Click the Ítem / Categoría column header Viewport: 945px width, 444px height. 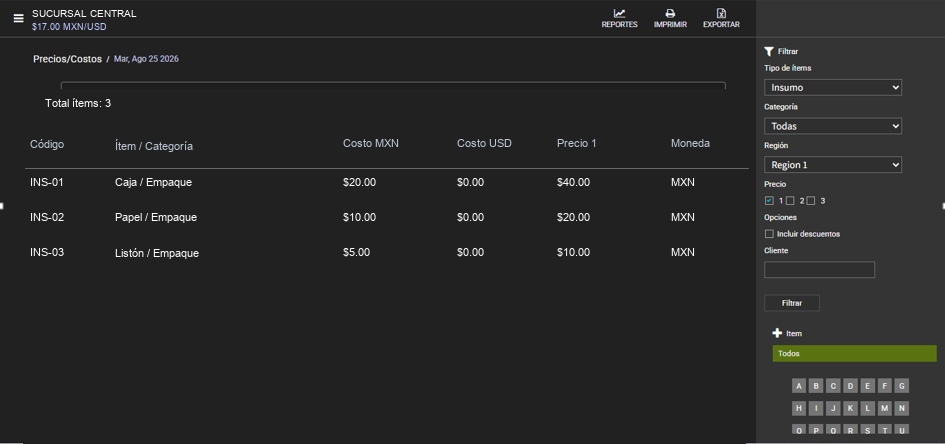154,146
